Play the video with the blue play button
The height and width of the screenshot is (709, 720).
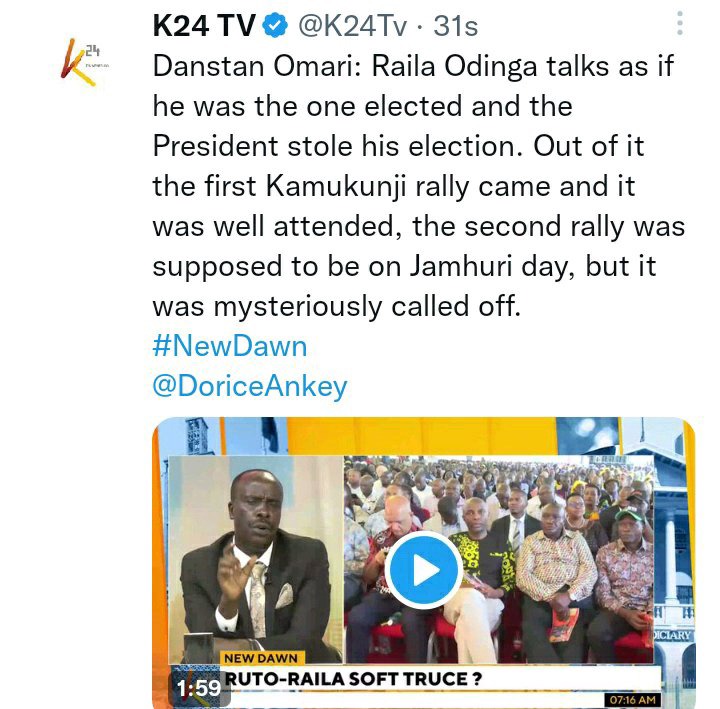coord(423,570)
